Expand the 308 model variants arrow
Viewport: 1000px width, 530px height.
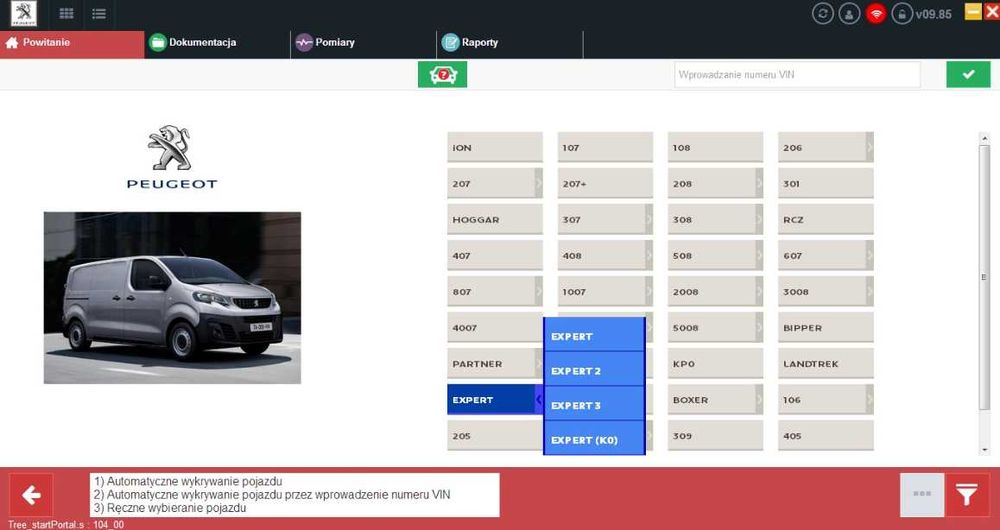760,219
